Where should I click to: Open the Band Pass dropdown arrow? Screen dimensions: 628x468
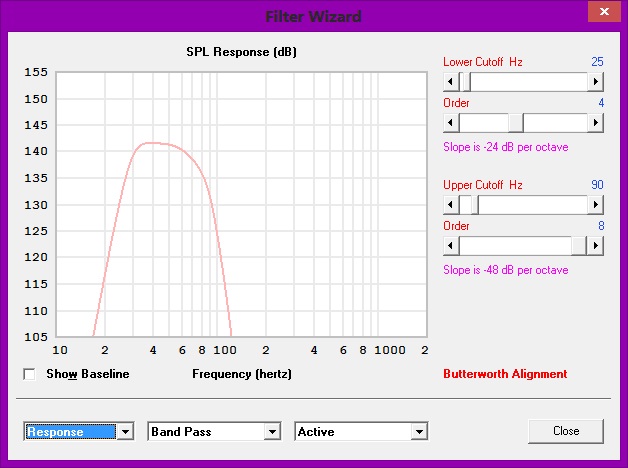click(272, 432)
